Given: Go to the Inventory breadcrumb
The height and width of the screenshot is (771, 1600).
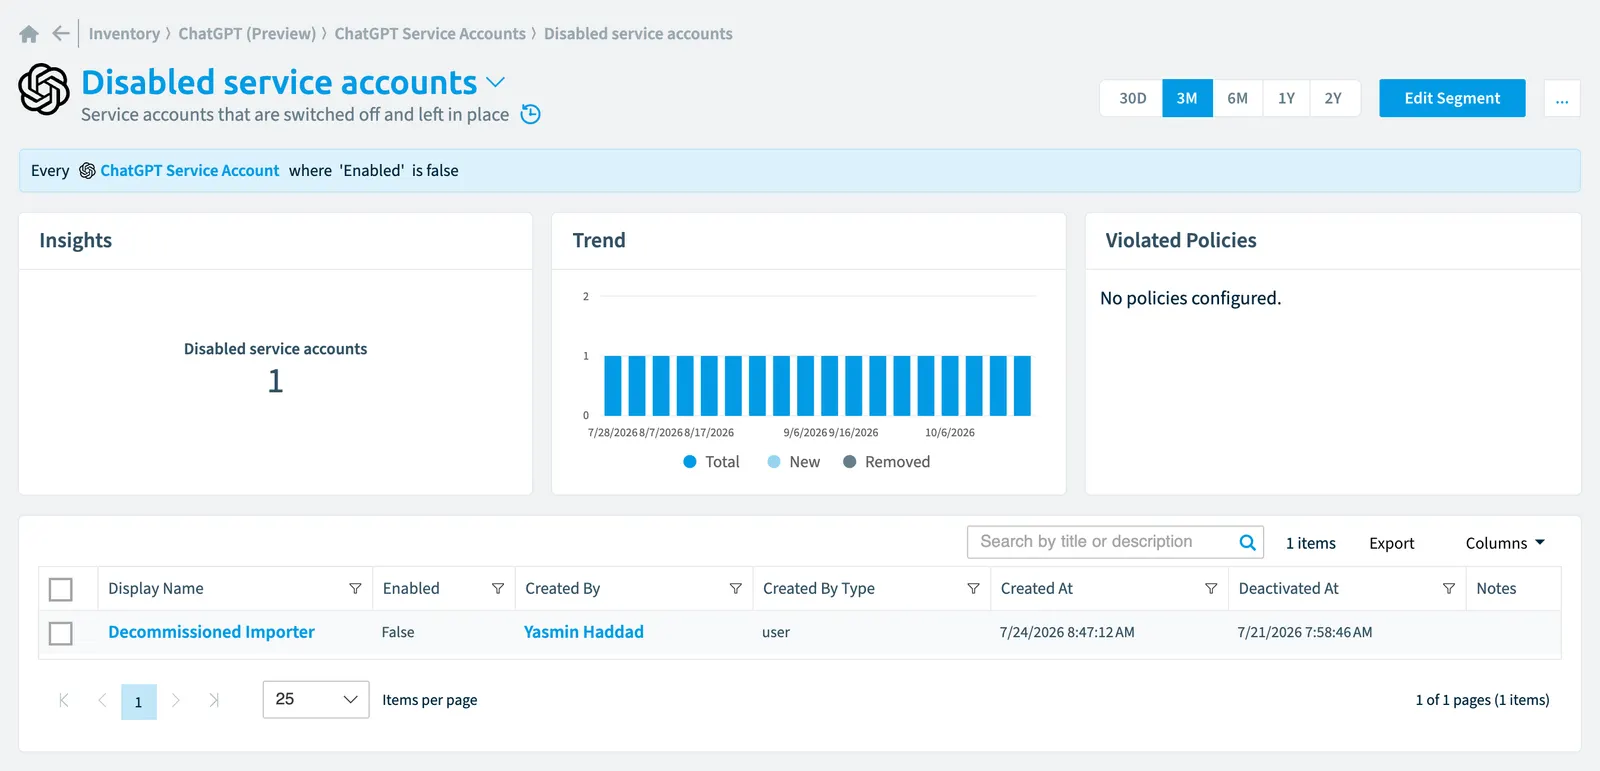Looking at the screenshot, I should coord(124,34).
